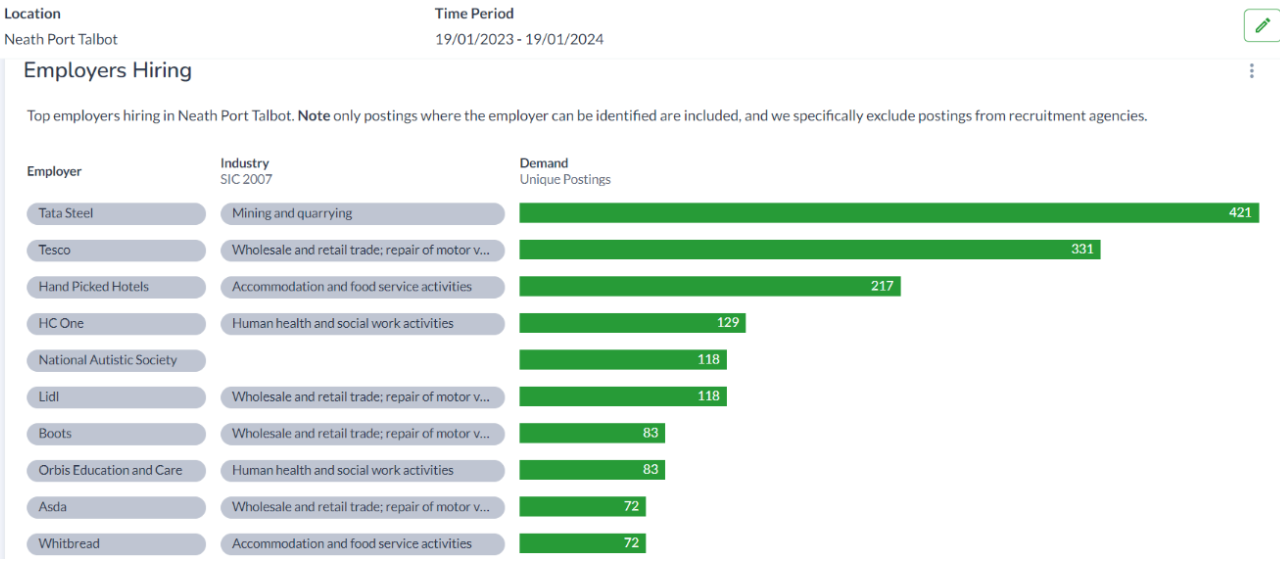Click the Tata Steel 421 postings bar
The image size is (1280, 568).
889,213
